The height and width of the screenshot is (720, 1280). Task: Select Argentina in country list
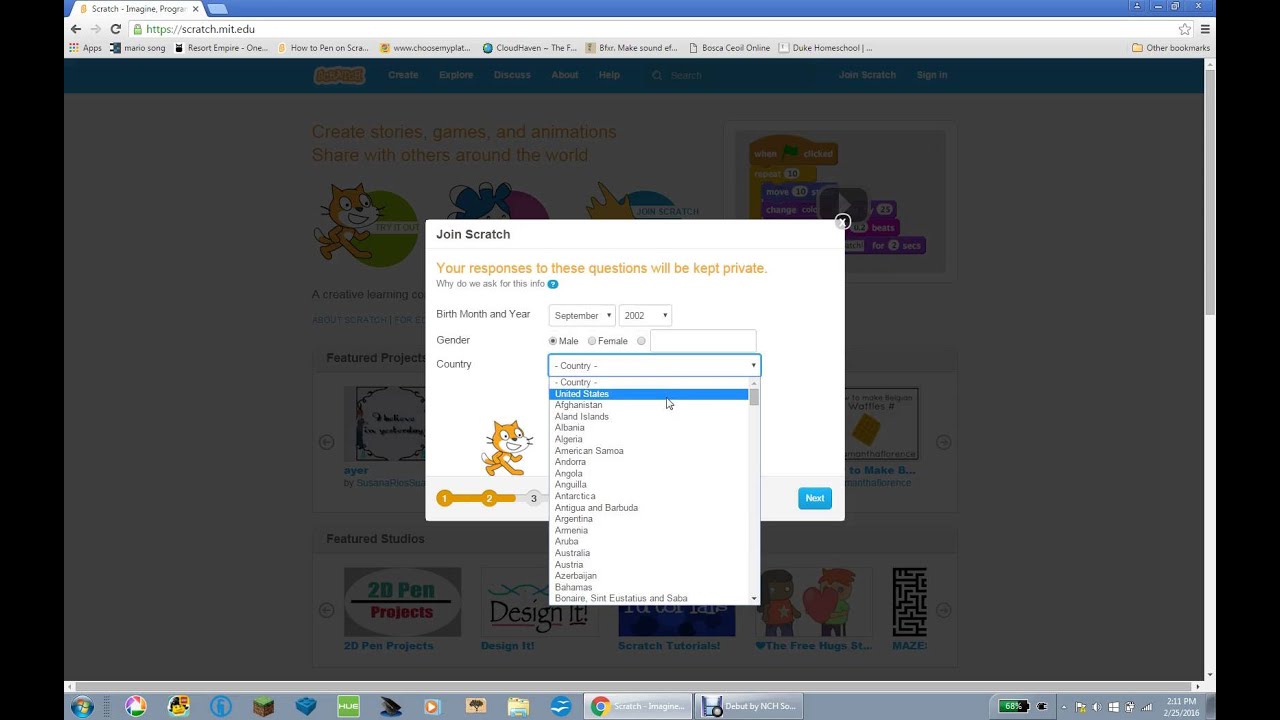[x=649, y=519]
